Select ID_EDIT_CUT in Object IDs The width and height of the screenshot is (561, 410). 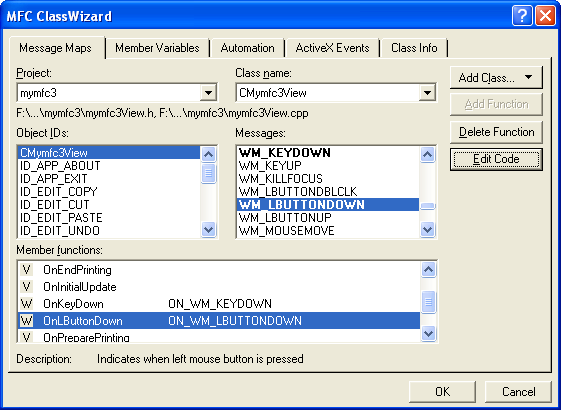click(x=109, y=205)
